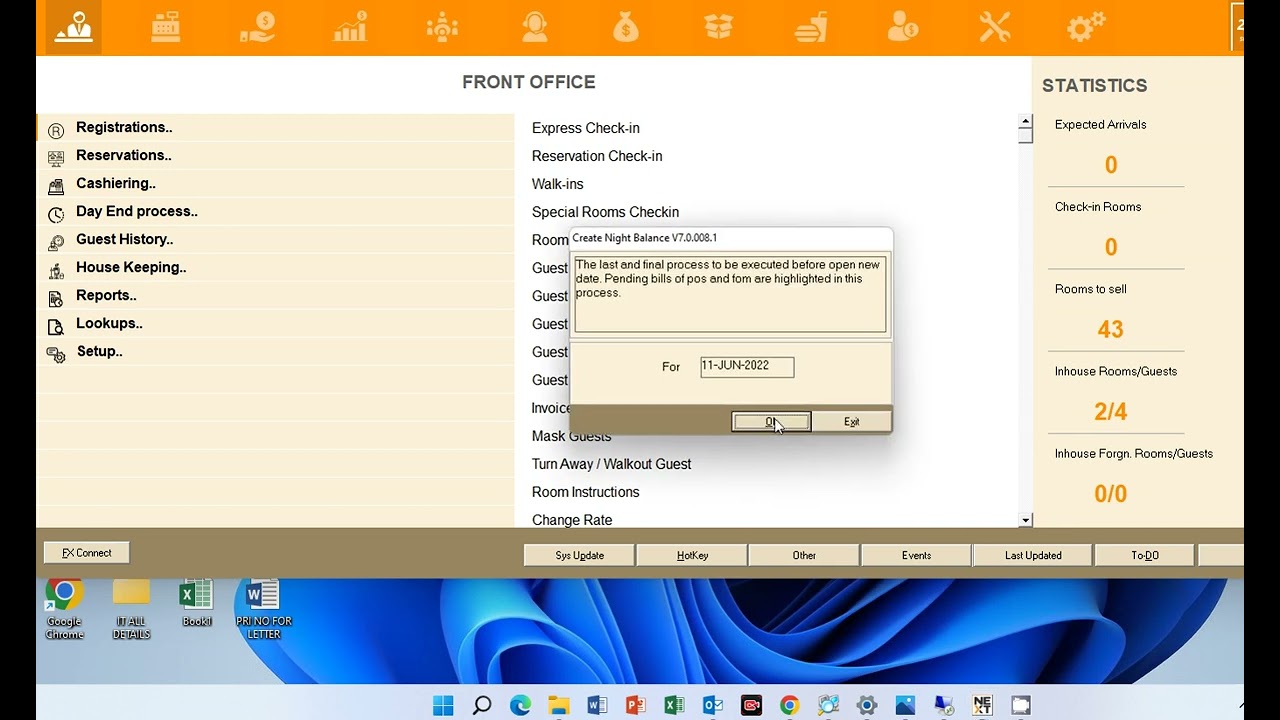Viewport: 1280px width, 720px height.
Task: Click the Lookups magnifier icon
Action: click(x=56, y=326)
